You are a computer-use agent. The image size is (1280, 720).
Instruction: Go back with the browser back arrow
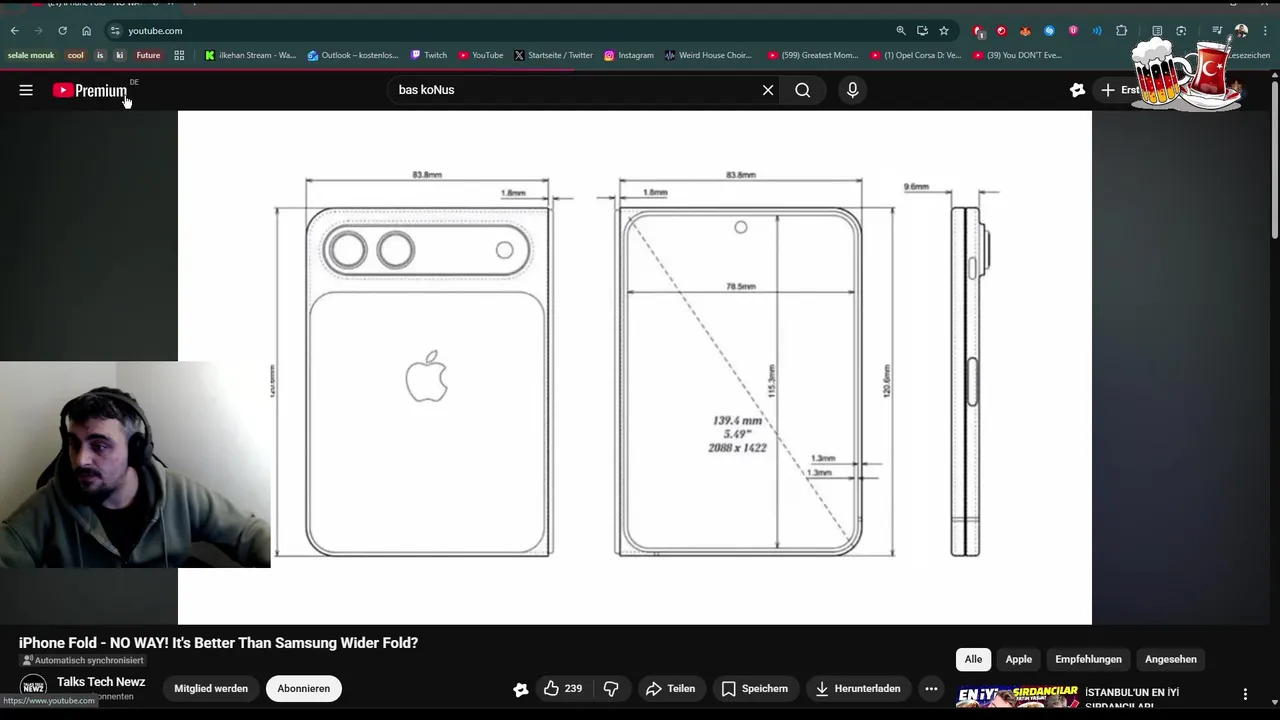[15, 31]
